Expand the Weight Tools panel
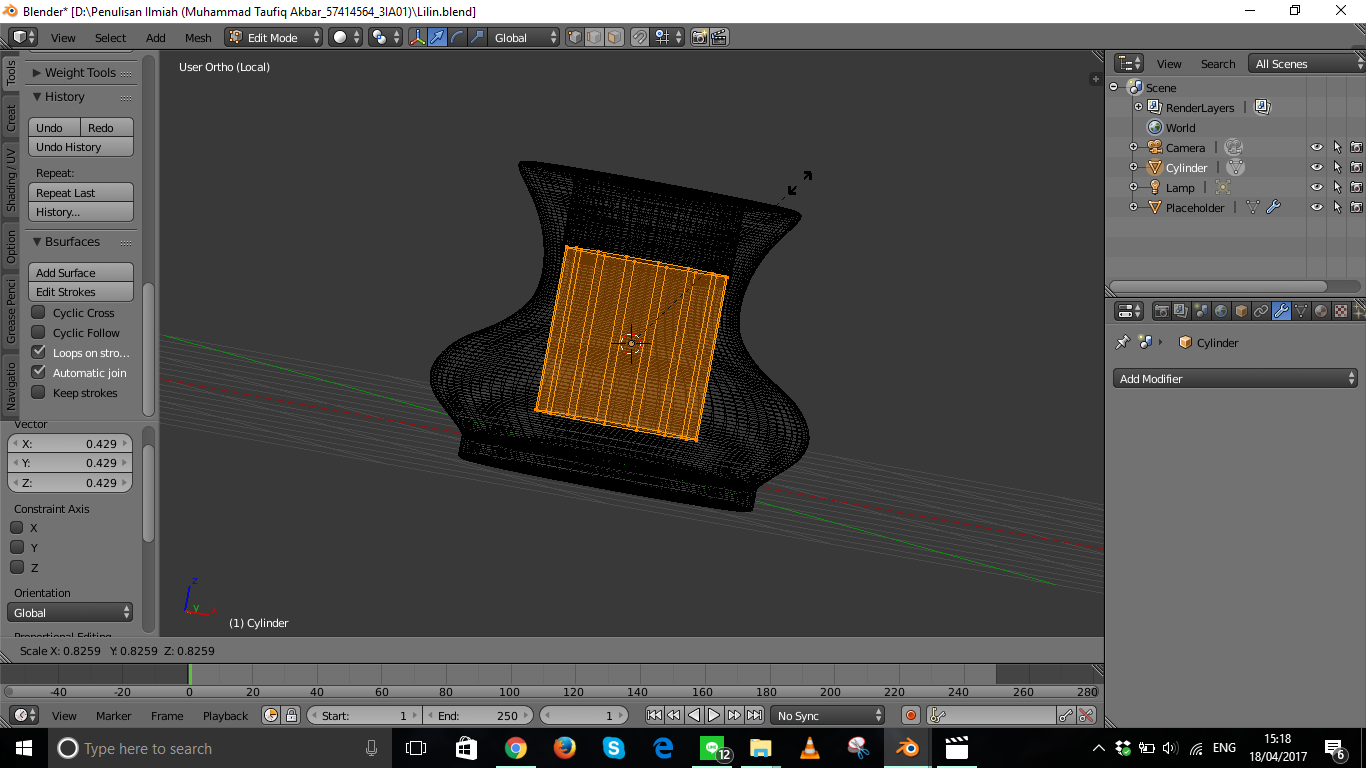 [38, 72]
